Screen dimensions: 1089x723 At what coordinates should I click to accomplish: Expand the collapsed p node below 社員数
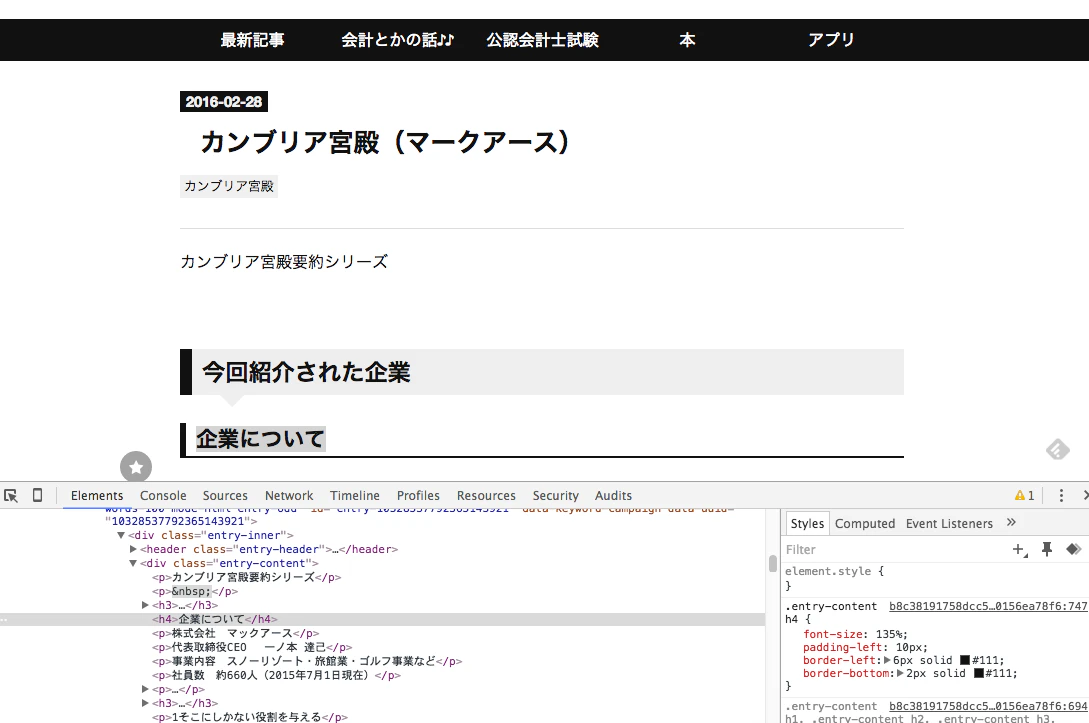(x=145, y=689)
